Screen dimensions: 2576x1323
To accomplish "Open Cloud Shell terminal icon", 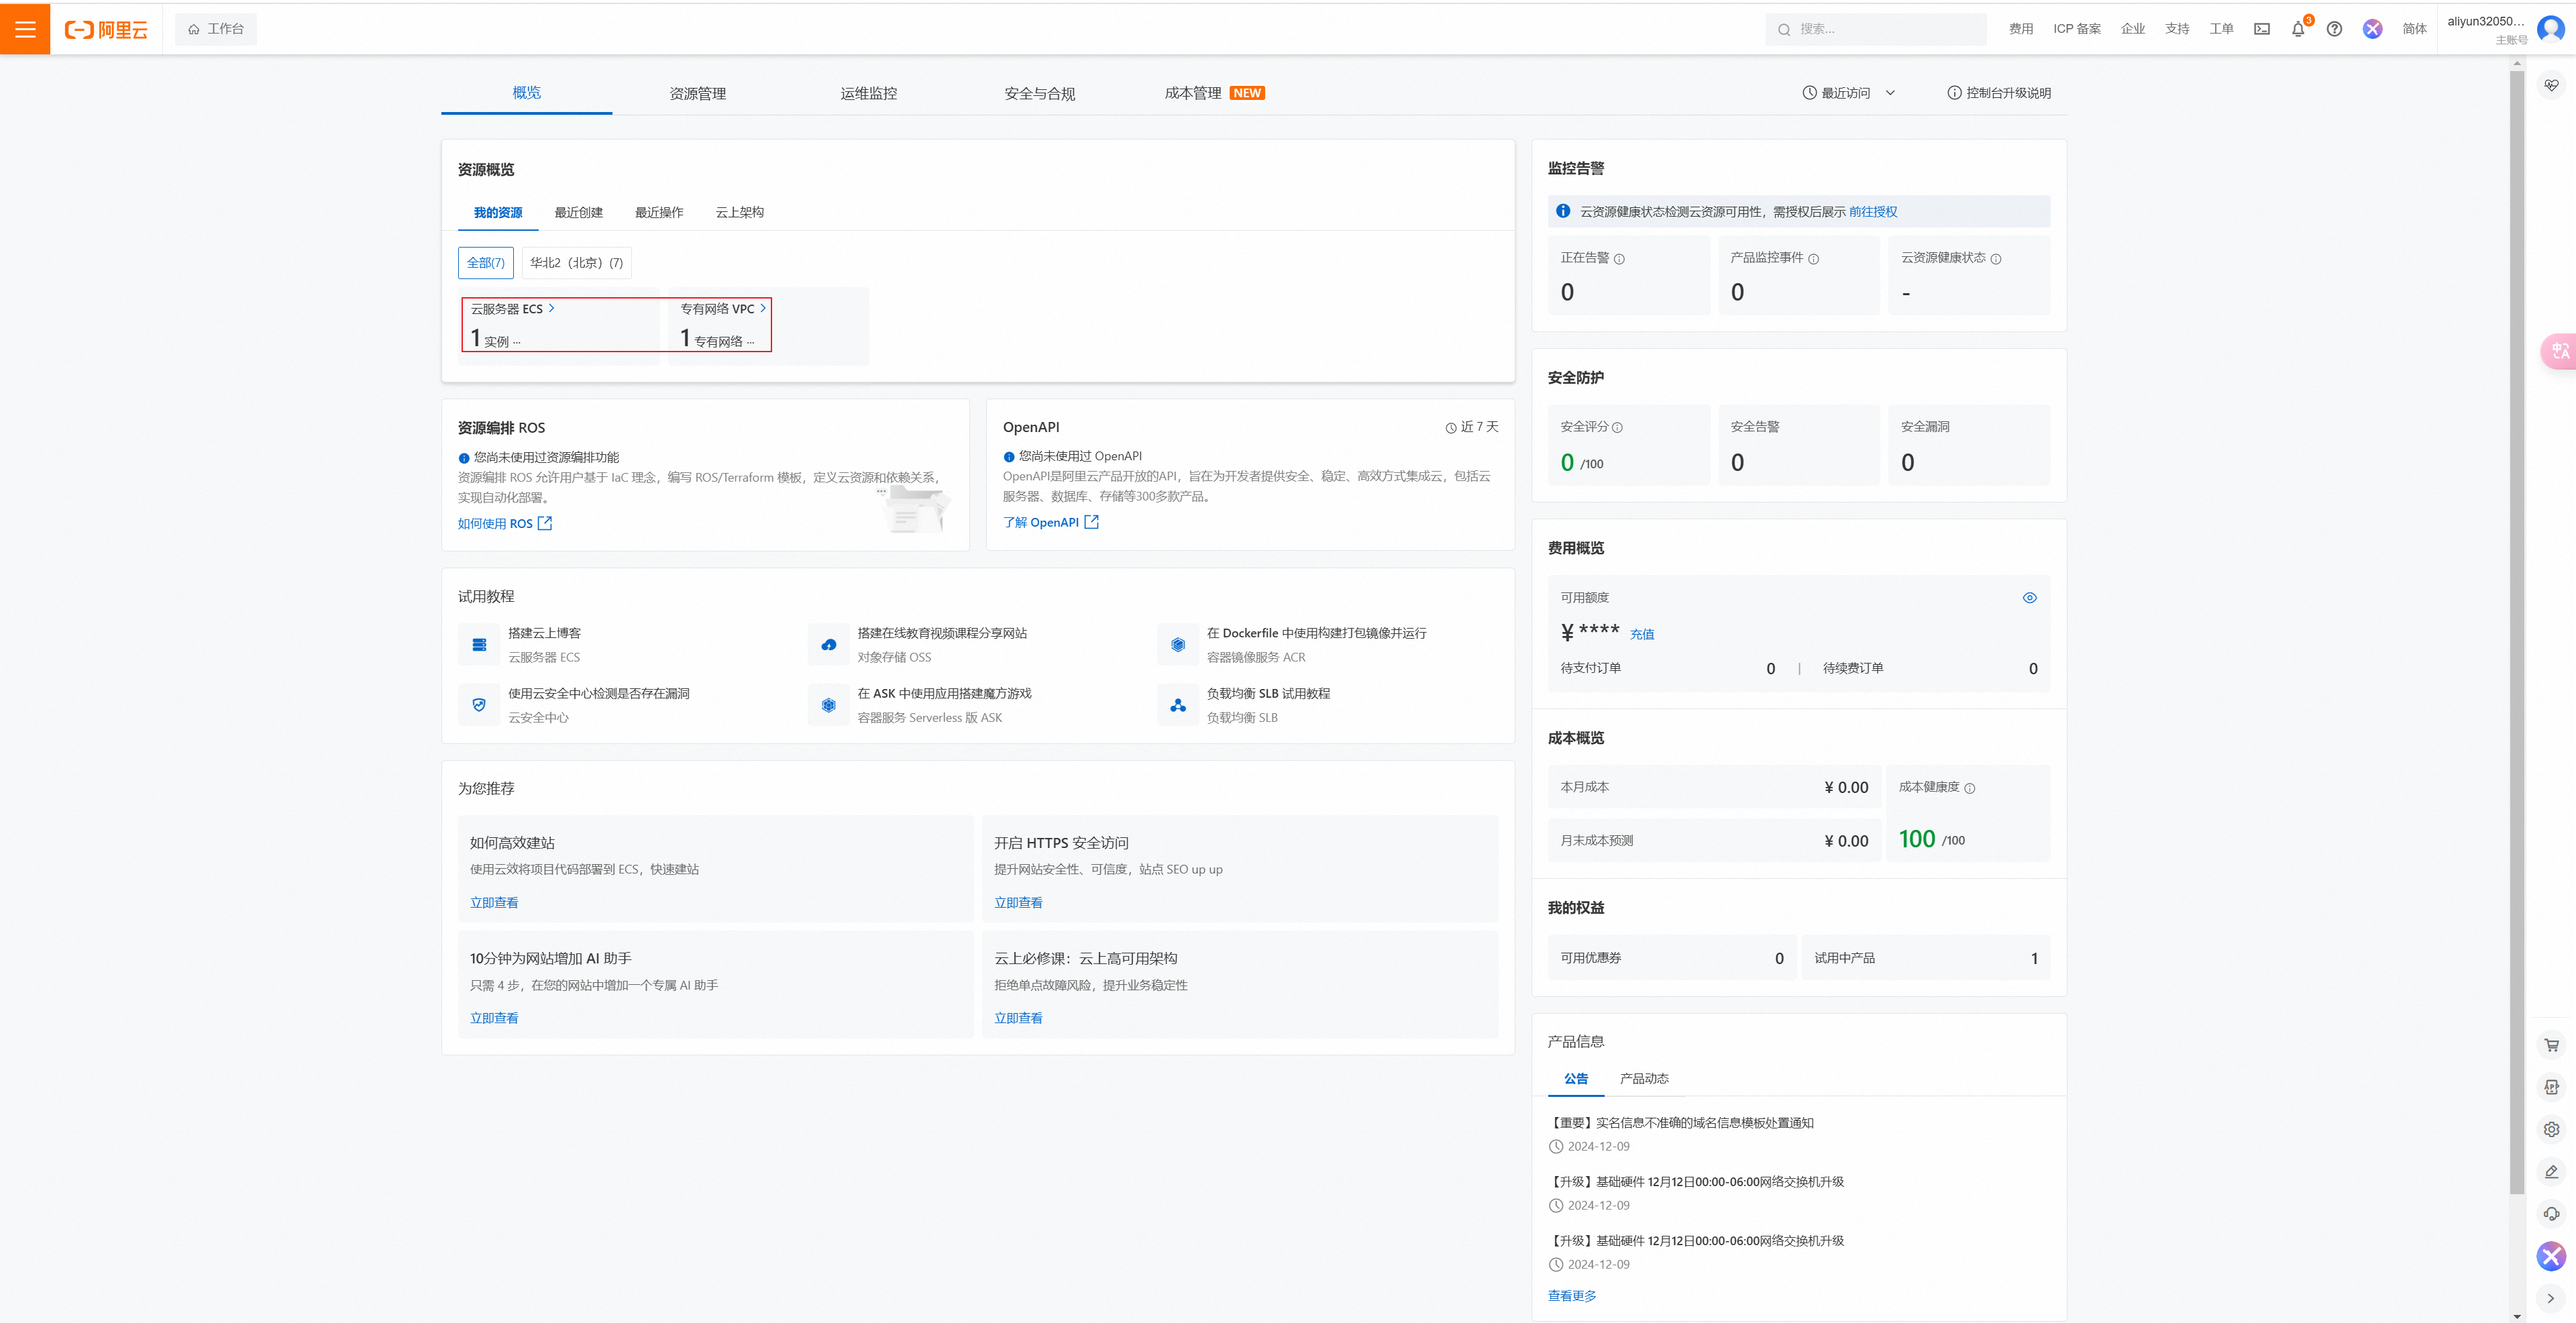I will [2261, 29].
